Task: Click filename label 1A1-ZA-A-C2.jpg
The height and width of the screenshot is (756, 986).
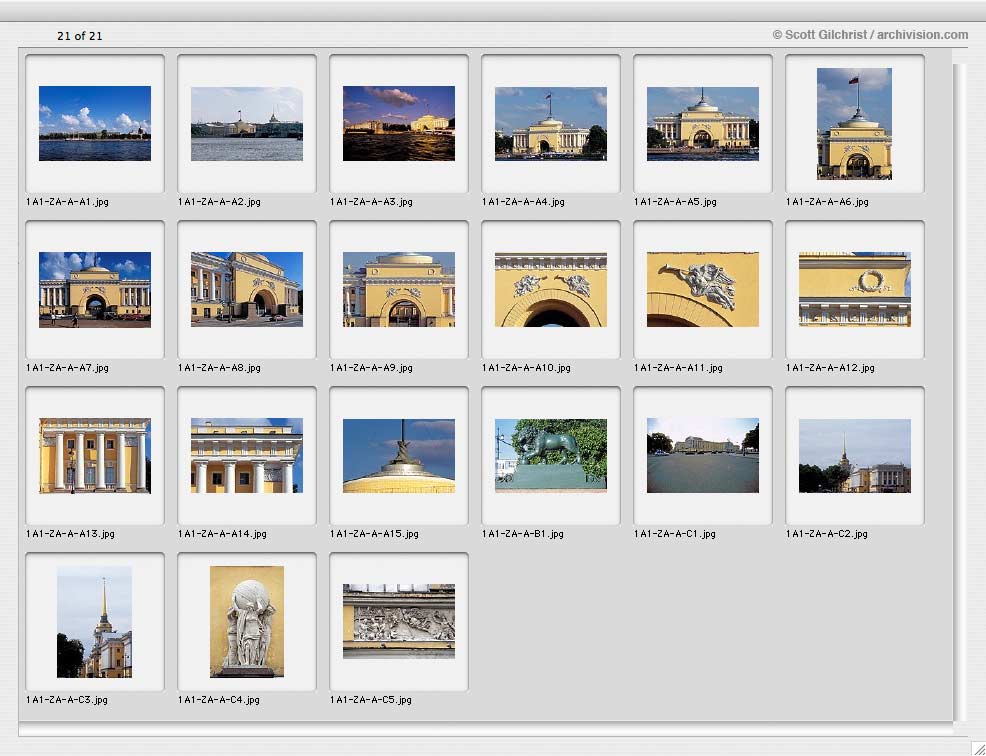Action: coord(827,534)
